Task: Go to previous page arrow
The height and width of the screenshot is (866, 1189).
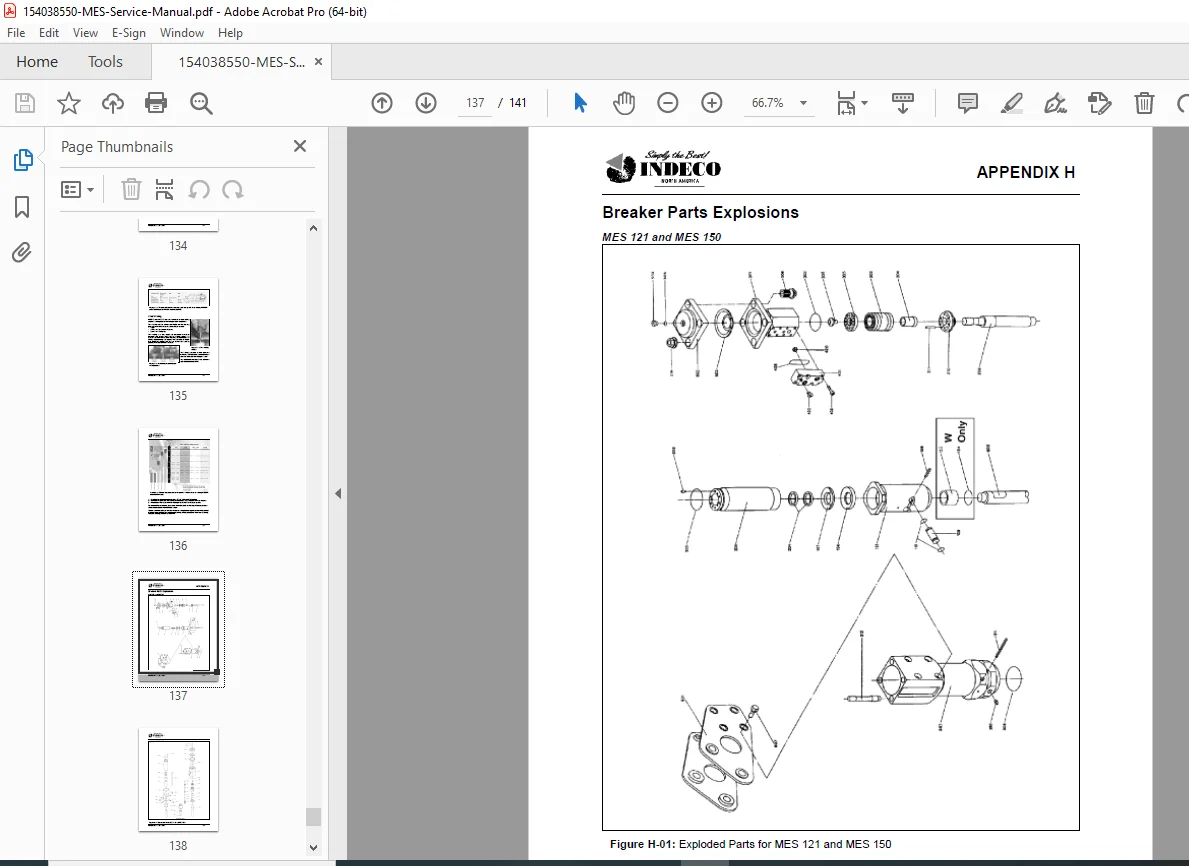Action: 382,103
